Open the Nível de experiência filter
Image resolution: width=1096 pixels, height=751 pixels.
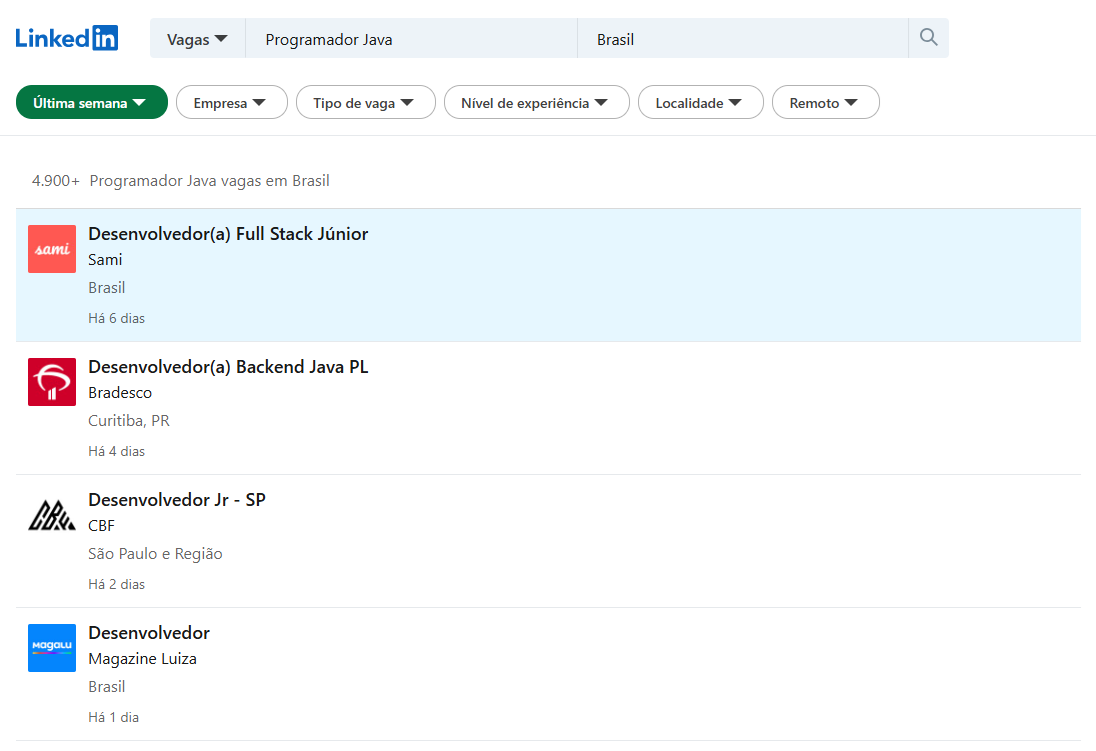536,103
